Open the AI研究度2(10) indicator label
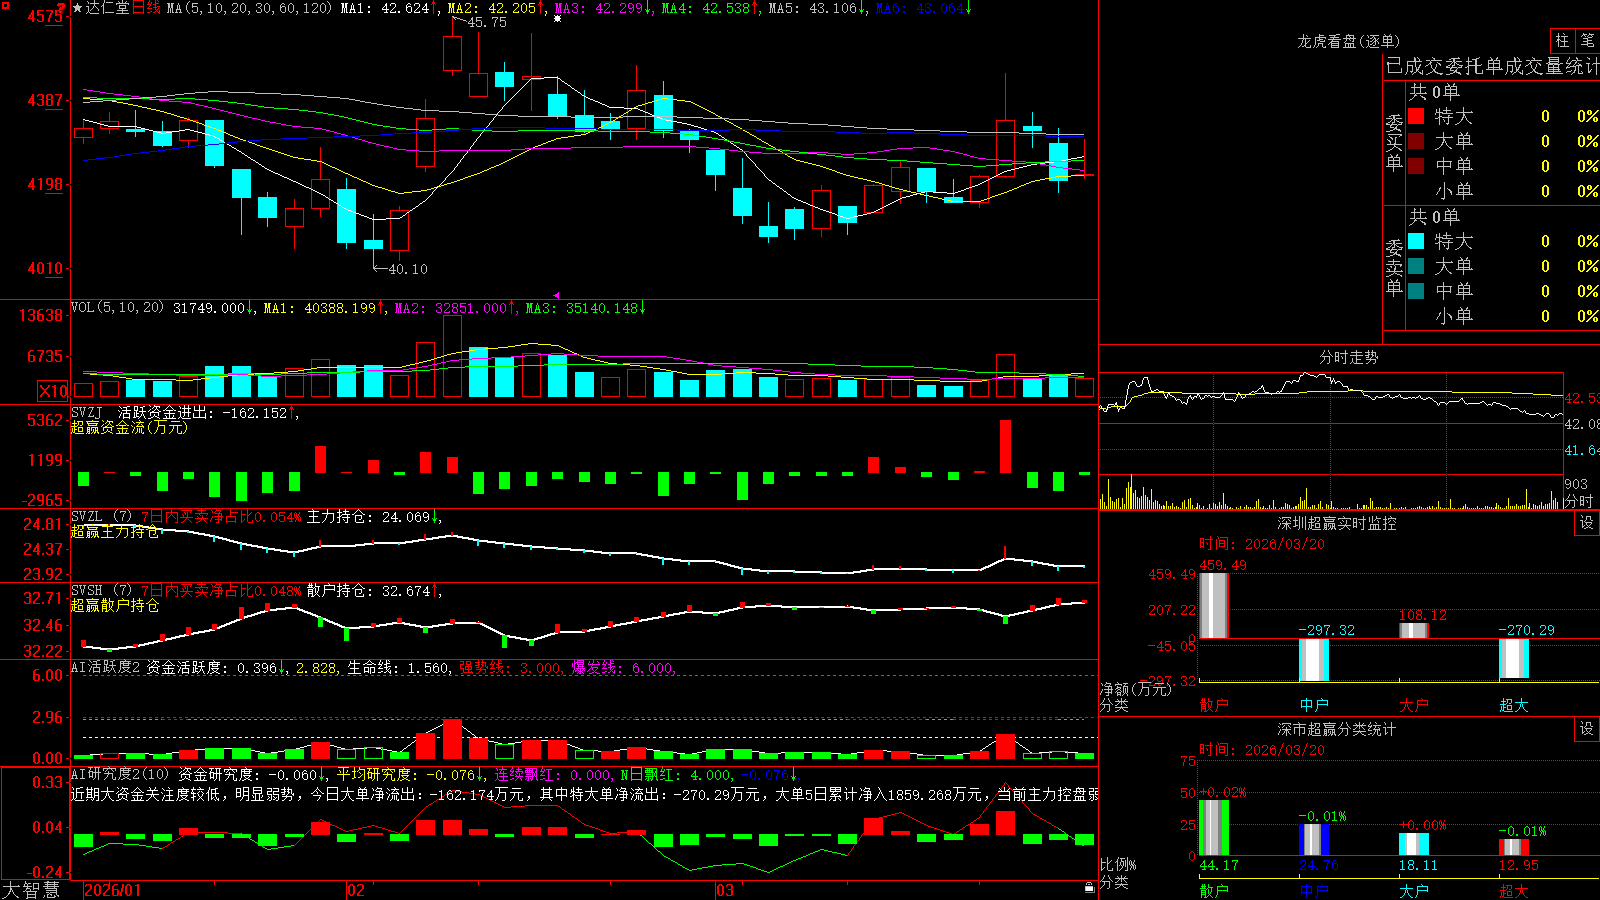Image resolution: width=1600 pixels, height=900 pixels. point(121,774)
